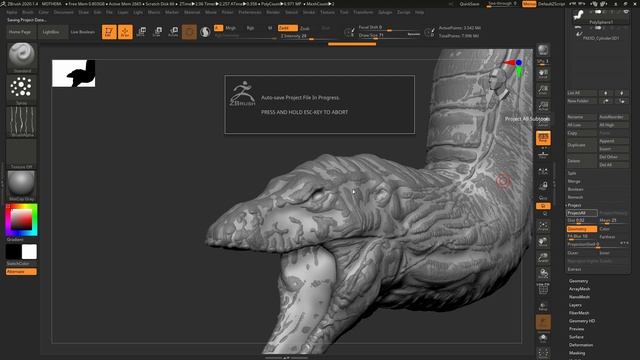Click the Solo mode icon
This screenshot has height=360, width=640.
[x=543, y=338]
